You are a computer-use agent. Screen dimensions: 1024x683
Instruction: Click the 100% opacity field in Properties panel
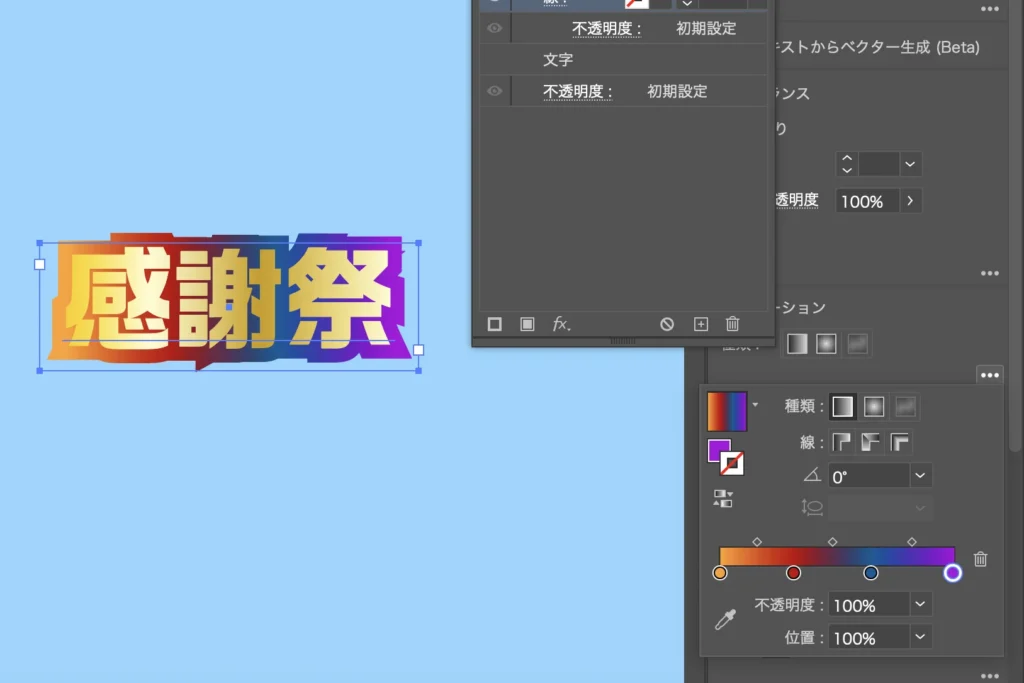[866, 201]
